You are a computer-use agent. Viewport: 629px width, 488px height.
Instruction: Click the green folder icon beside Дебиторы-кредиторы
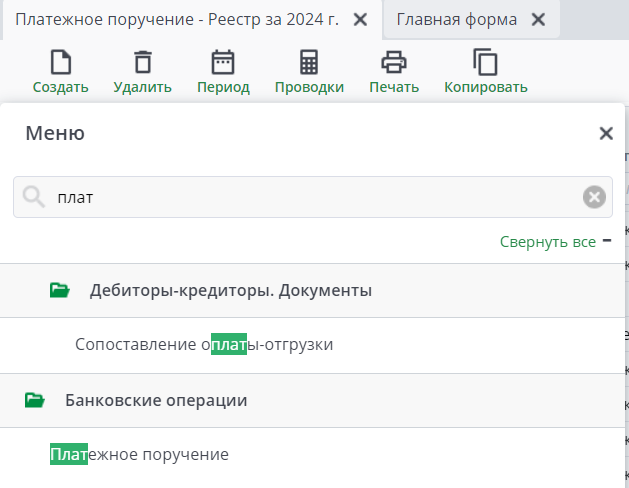pos(60,291)
